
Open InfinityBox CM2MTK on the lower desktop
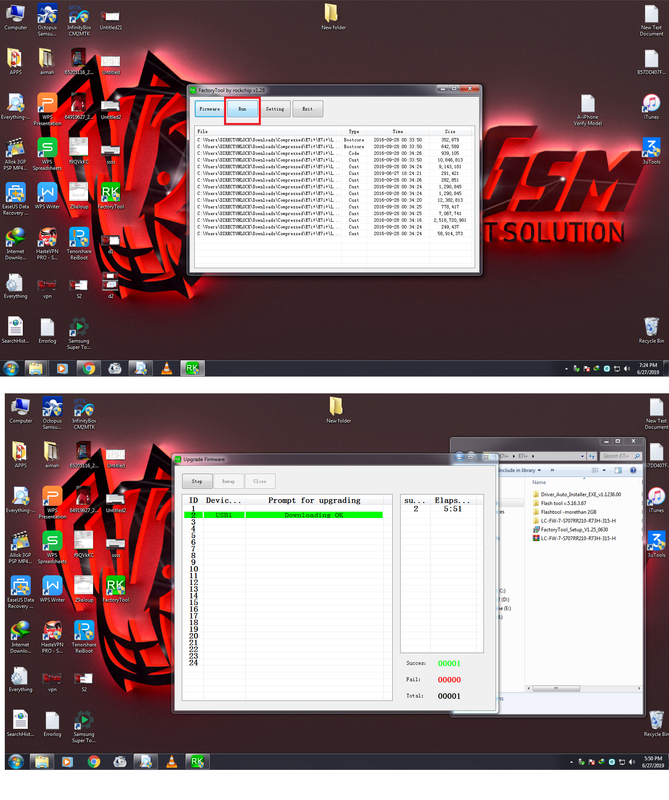point(84,413)
